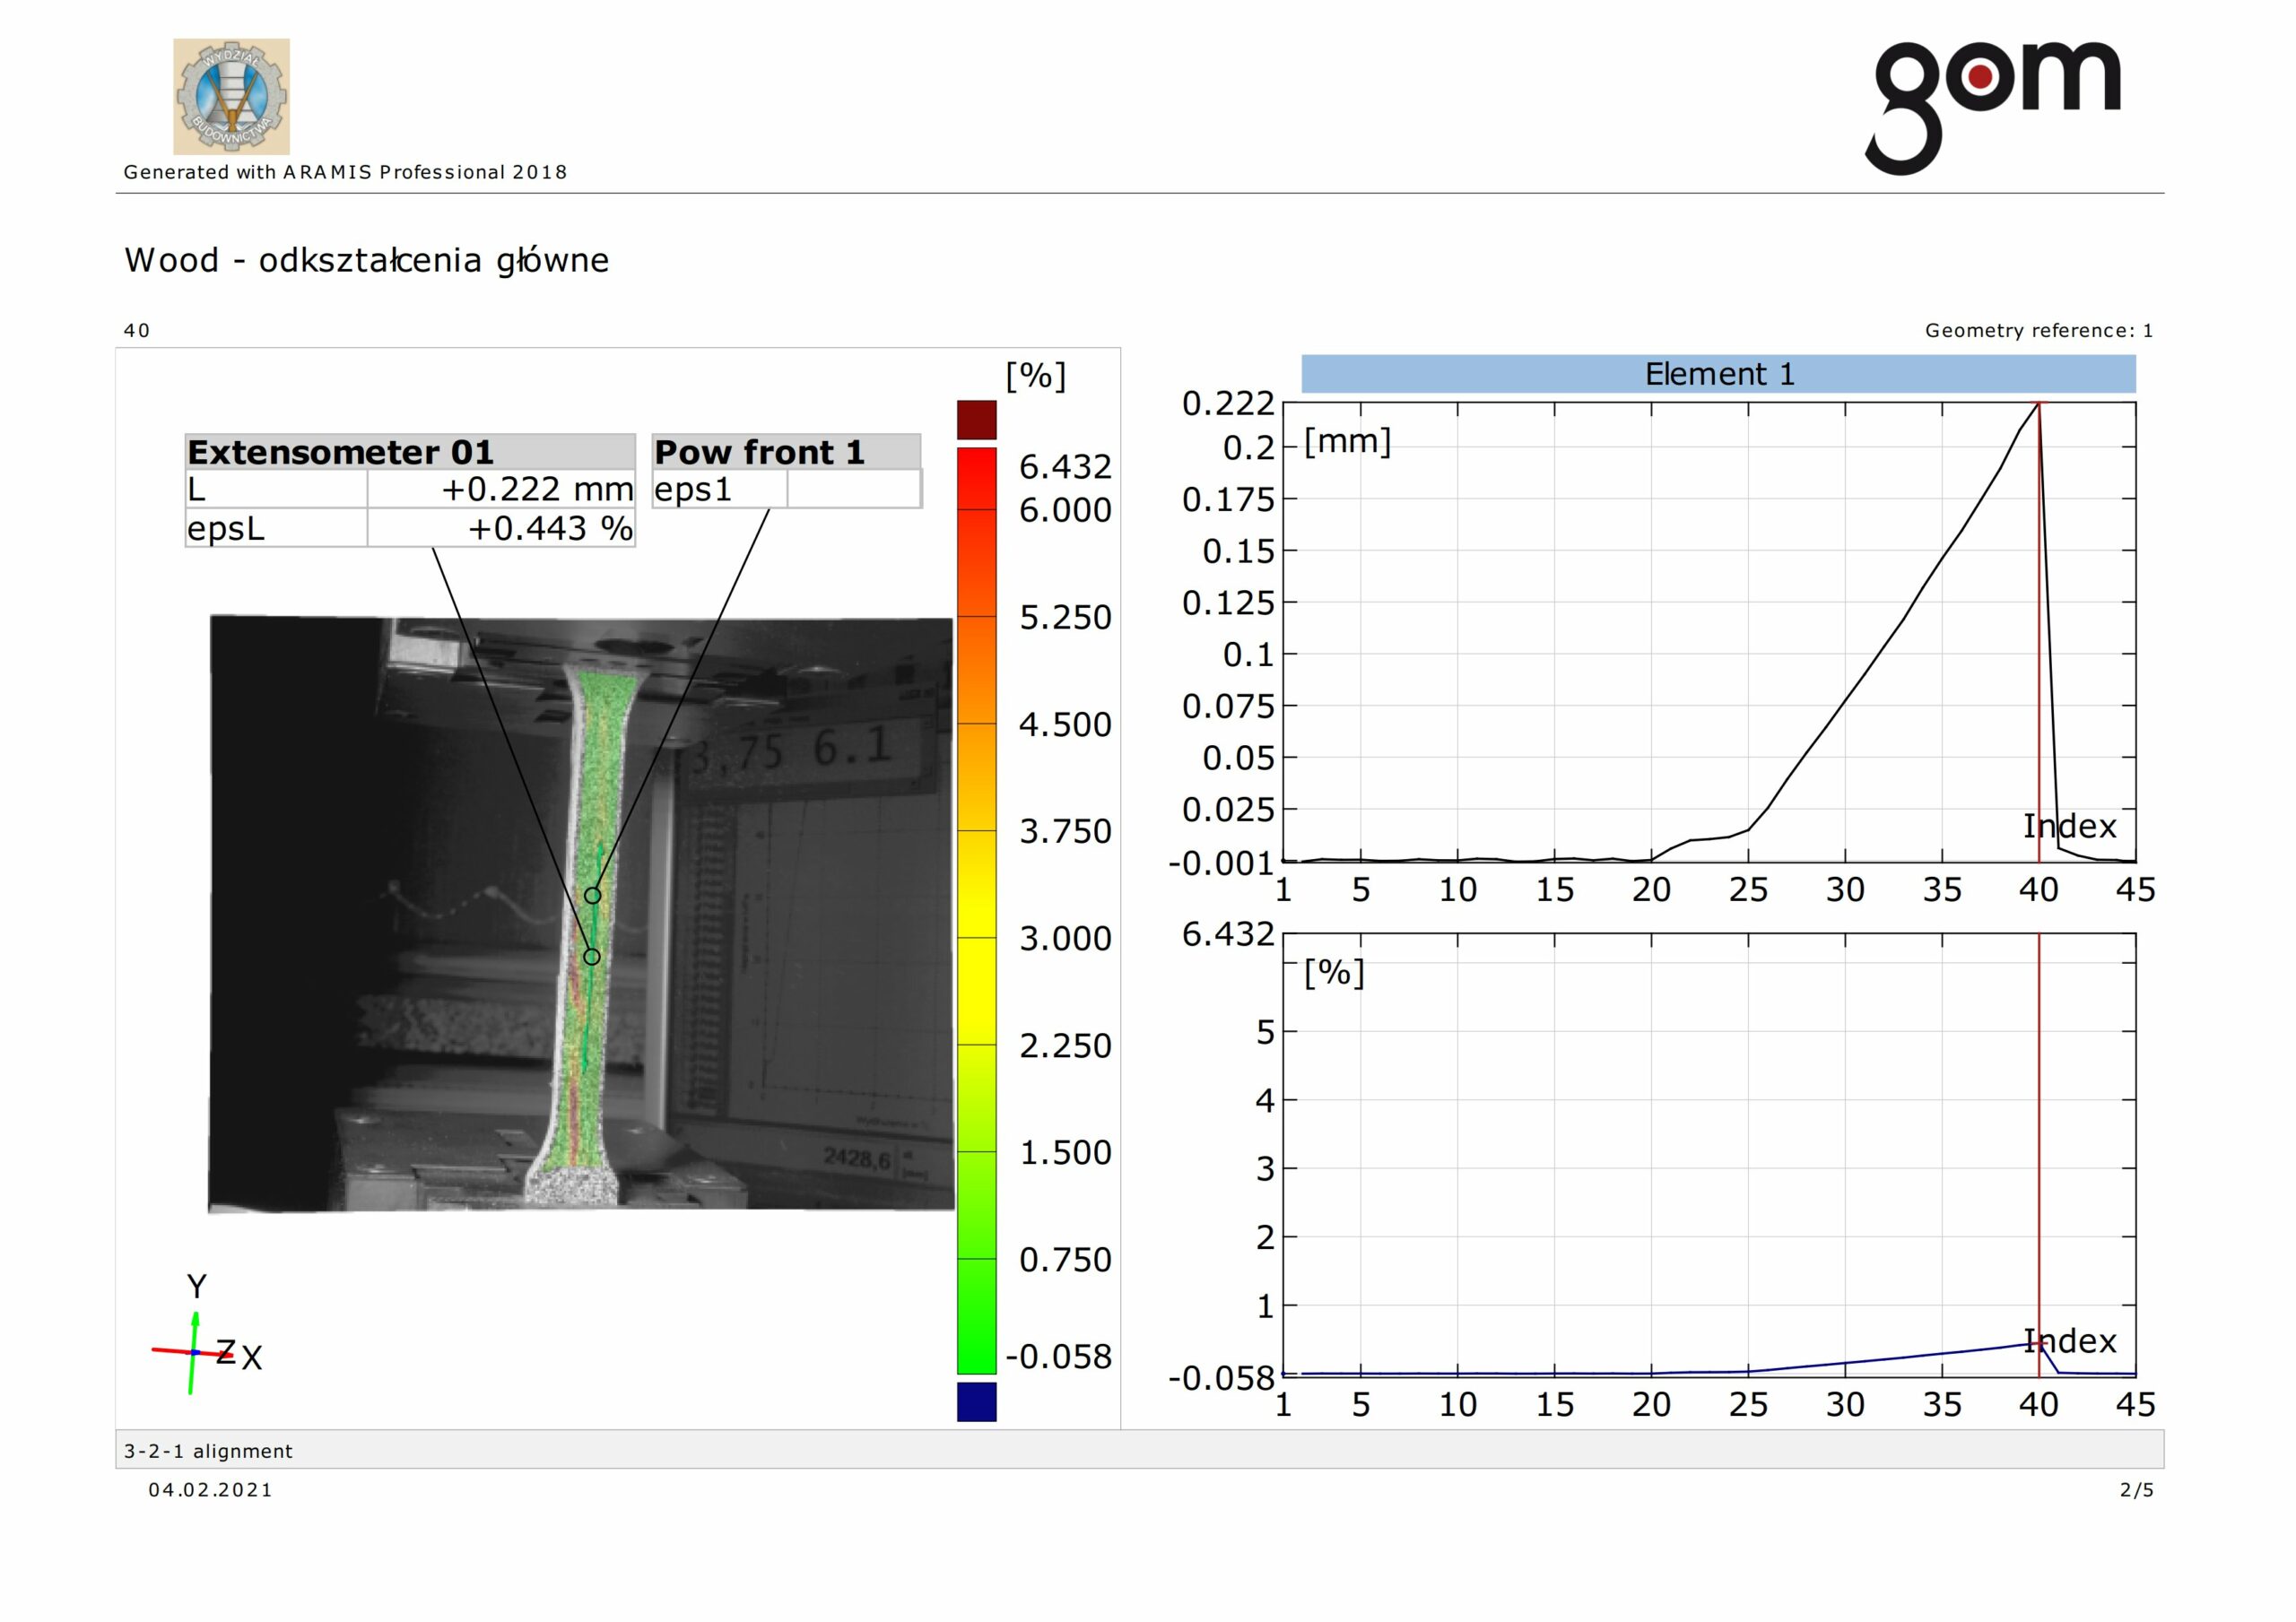Click the stage number 40 label
Image resolution: width=2296 pixels, height=1622 pixels.
pos(137,331)
